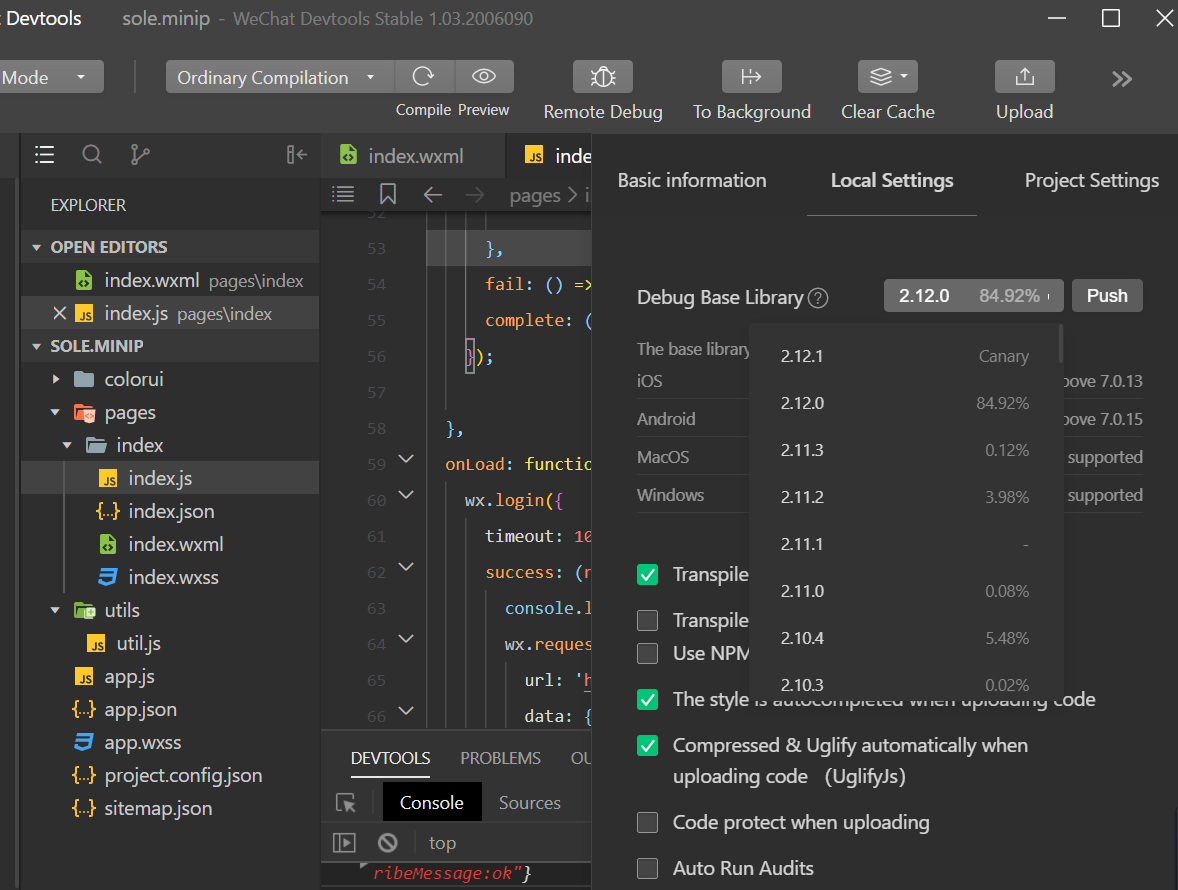Image resolution: width=1178 pixels, height=890 pixels.
Task: Toggle the editor outline list icon
Action: pos(343,195)
